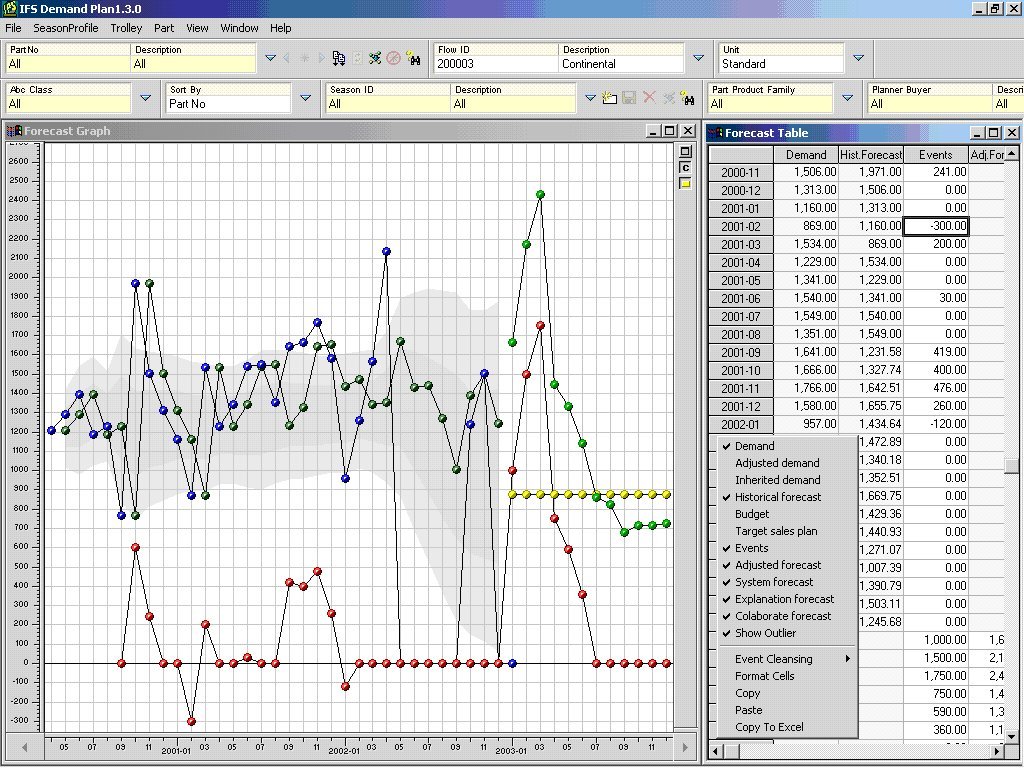Expand the Event Cleansing submenu

coord(787,659)
